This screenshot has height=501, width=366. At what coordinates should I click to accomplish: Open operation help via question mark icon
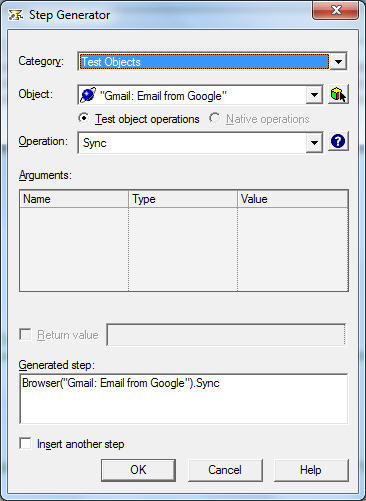click(338, 142)
